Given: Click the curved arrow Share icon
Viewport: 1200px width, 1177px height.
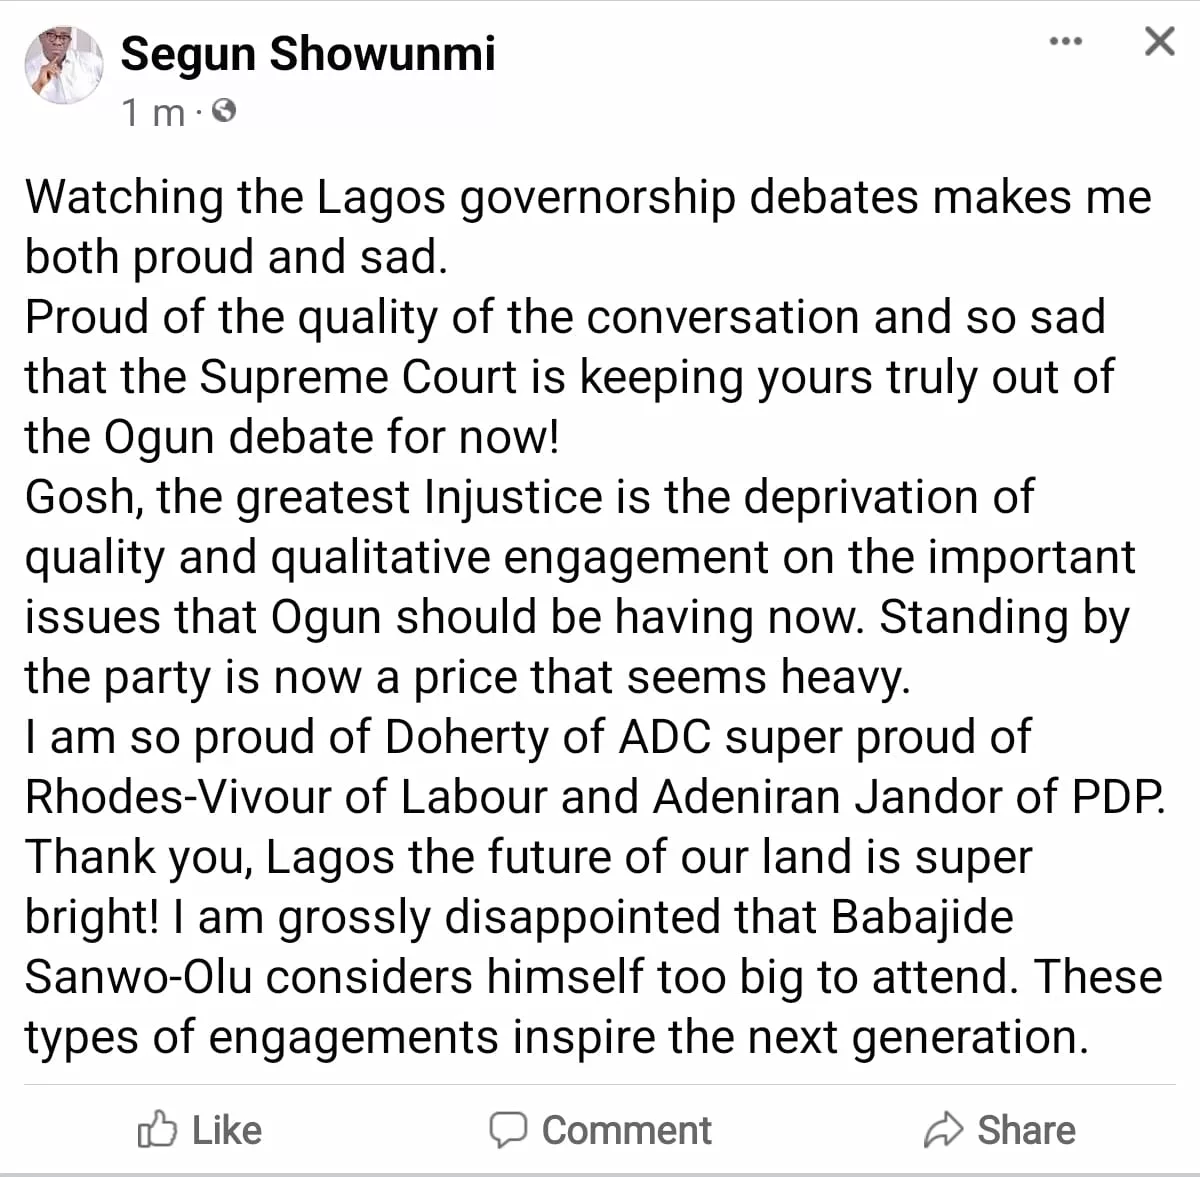Looking at the screenshot, I should pyautogui.click(x=943, y=1130).
